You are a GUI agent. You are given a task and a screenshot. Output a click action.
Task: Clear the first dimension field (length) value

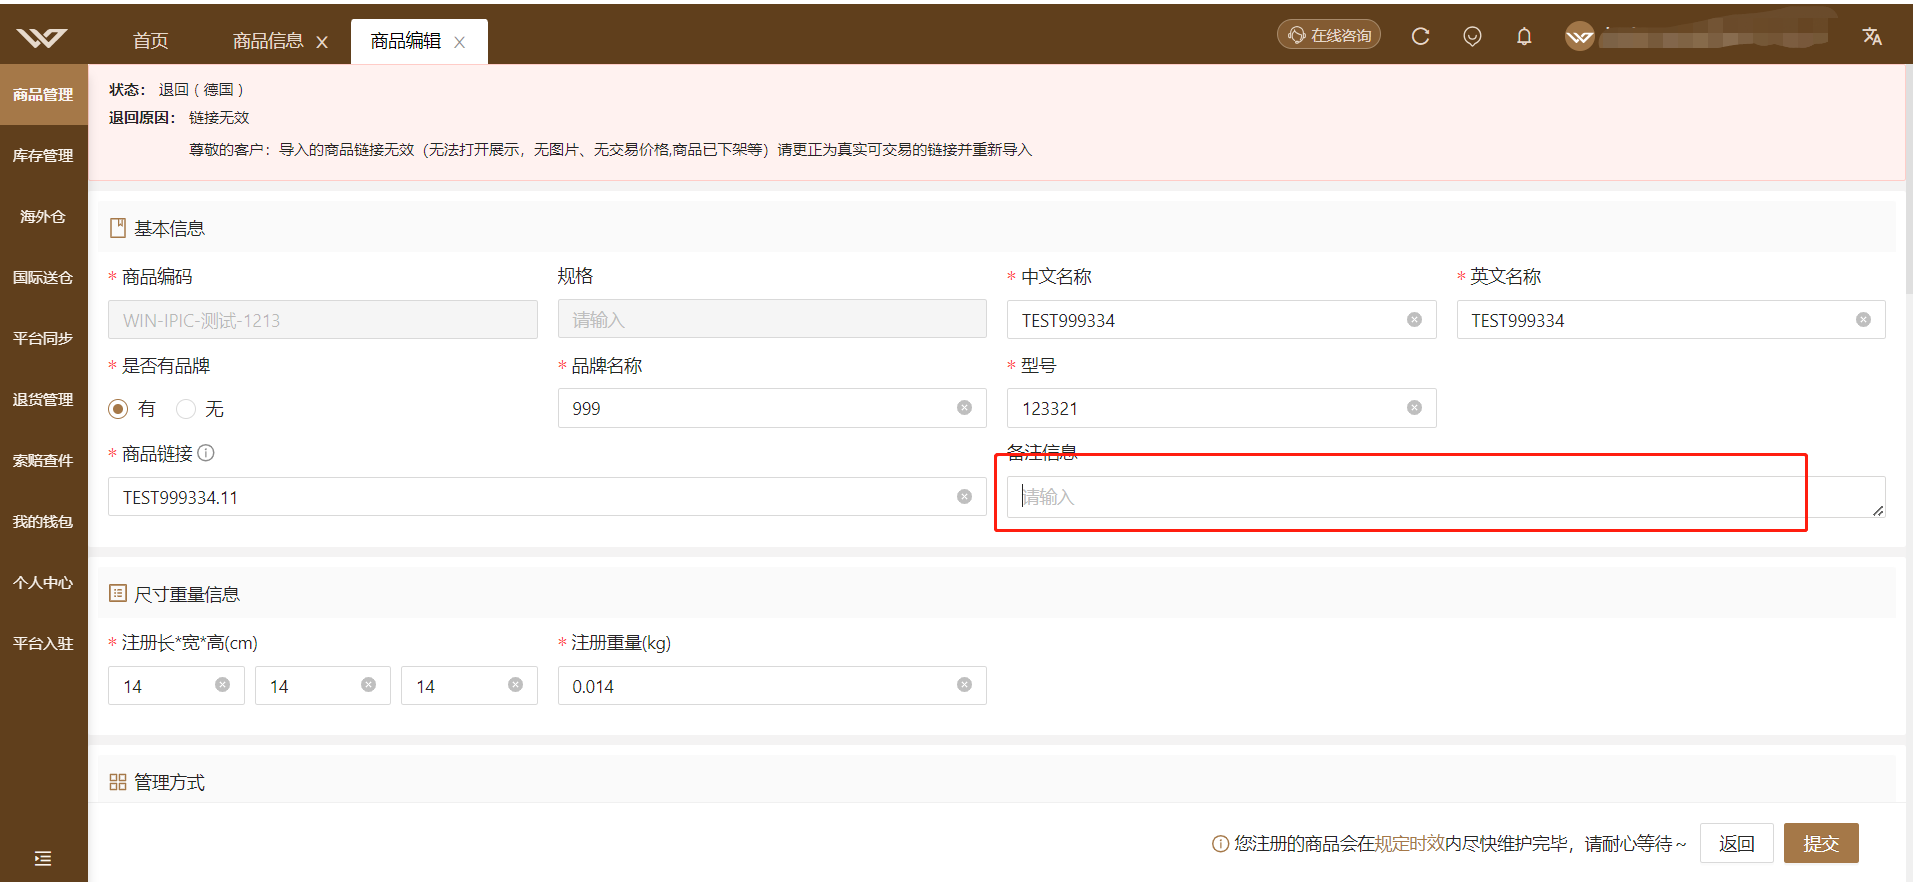tap(222, 685)
